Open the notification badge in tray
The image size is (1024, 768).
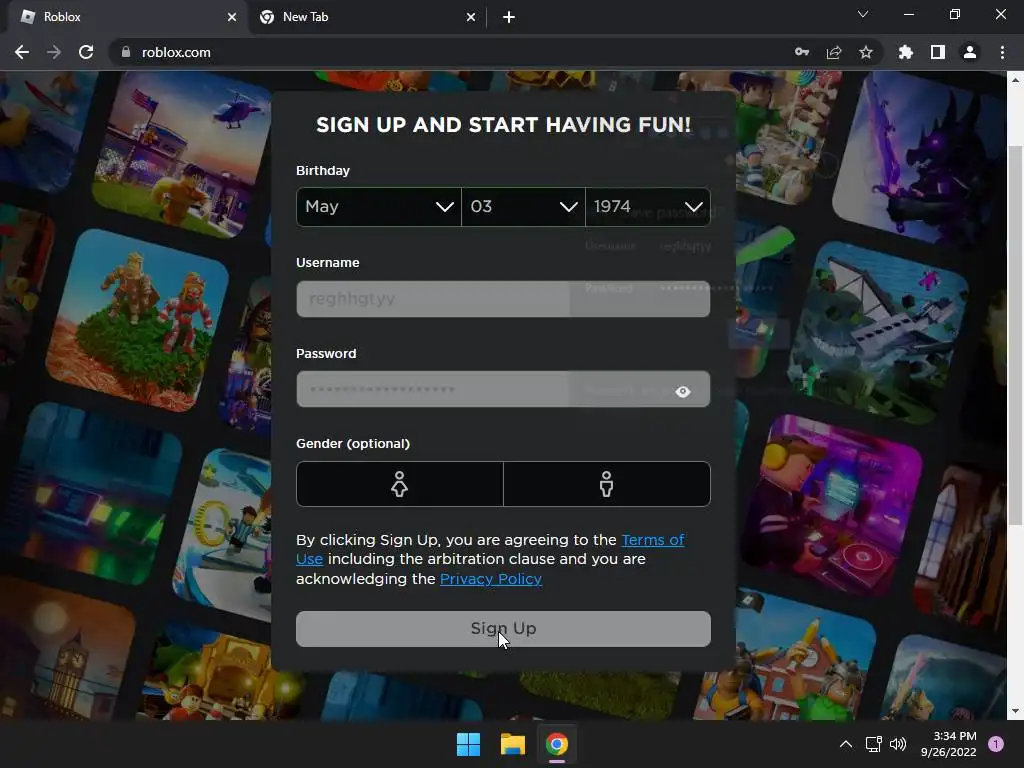coord(996,744)
